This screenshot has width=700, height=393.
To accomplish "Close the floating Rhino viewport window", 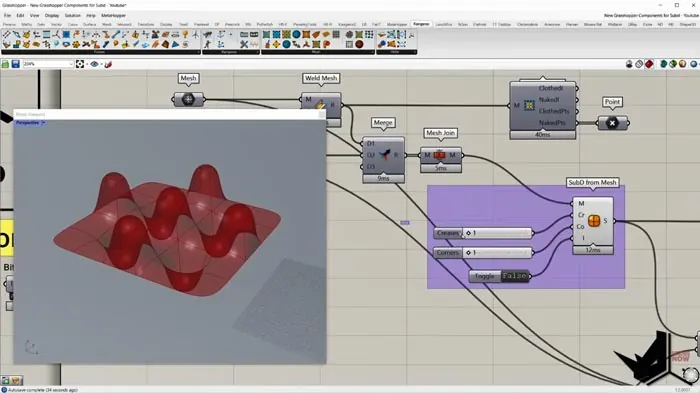I will pos(321,114).
